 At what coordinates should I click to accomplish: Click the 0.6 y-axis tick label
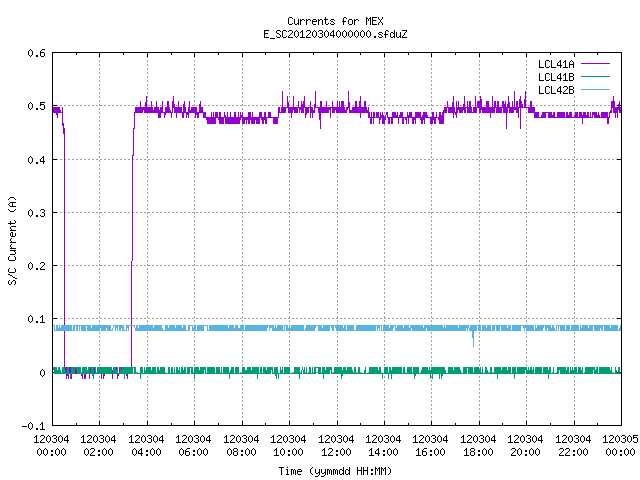pyautogui.click(x=37, y=53)
